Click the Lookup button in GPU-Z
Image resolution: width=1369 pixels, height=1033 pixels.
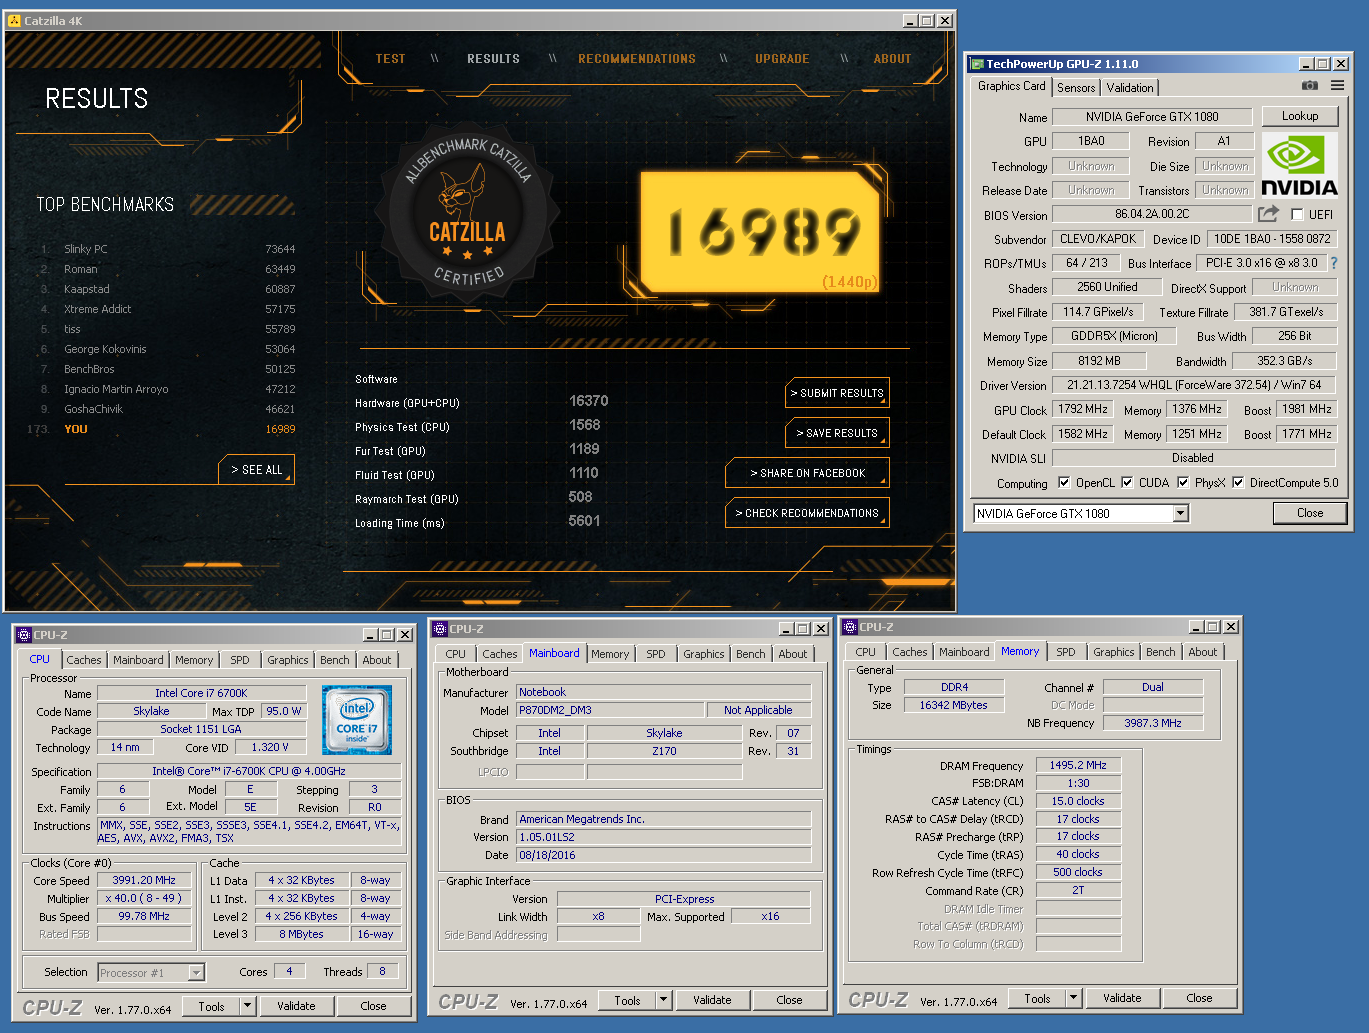pyautogui.click(x=1300, y=116)
